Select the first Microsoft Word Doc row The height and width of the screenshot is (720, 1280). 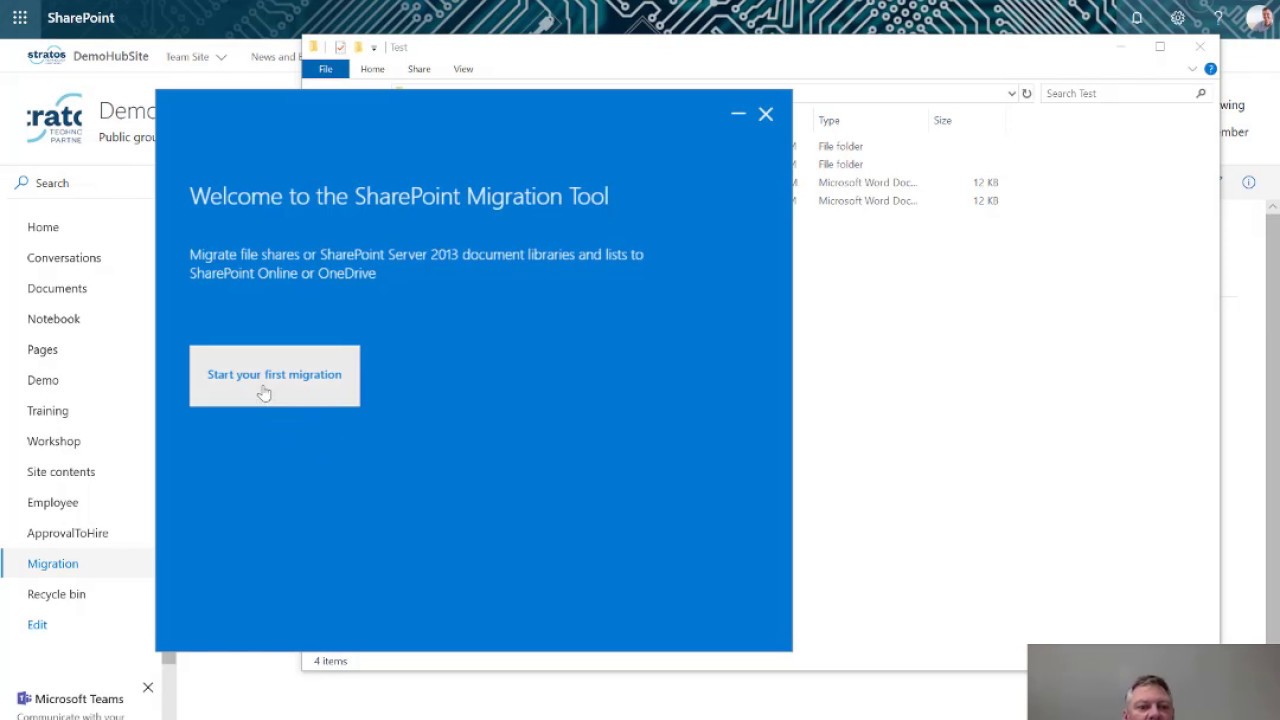[x=900, y=182]
